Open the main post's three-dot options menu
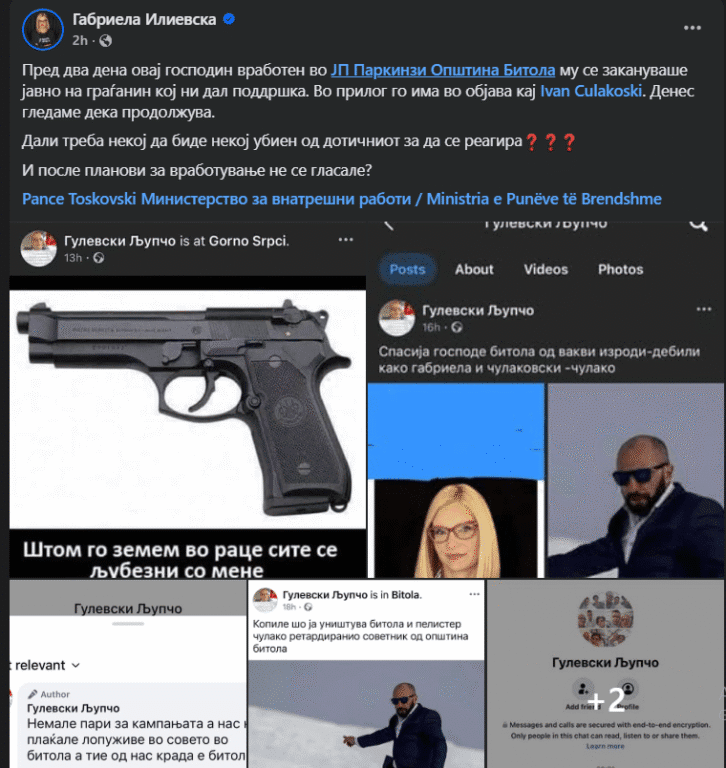 coord(692,28)
